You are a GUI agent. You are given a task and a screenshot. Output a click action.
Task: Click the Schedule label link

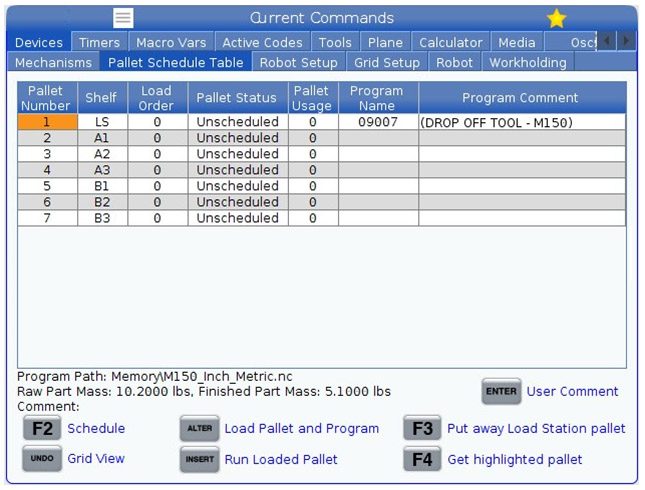click(x=96, y=428)
